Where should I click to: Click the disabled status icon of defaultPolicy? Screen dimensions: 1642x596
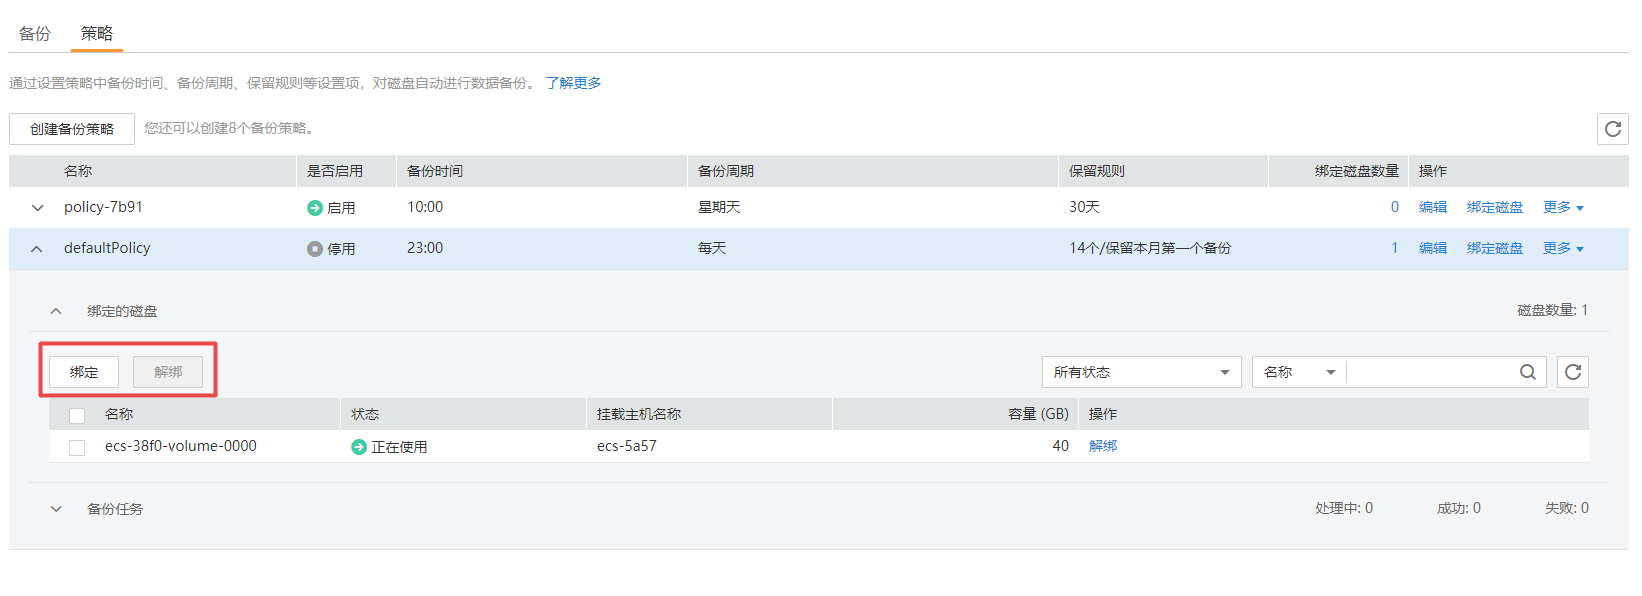pos(315,249)
